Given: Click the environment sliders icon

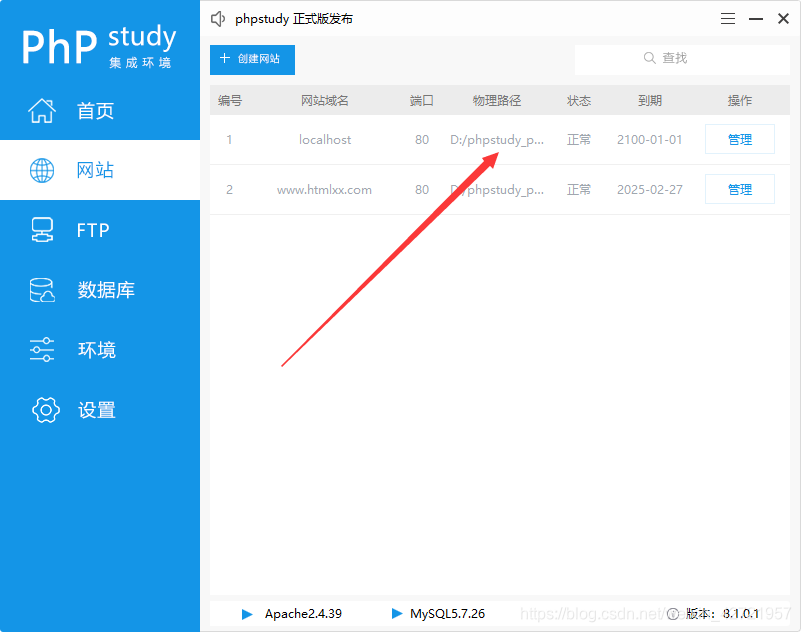Looking at the screenshot, I should coord(42,349).
